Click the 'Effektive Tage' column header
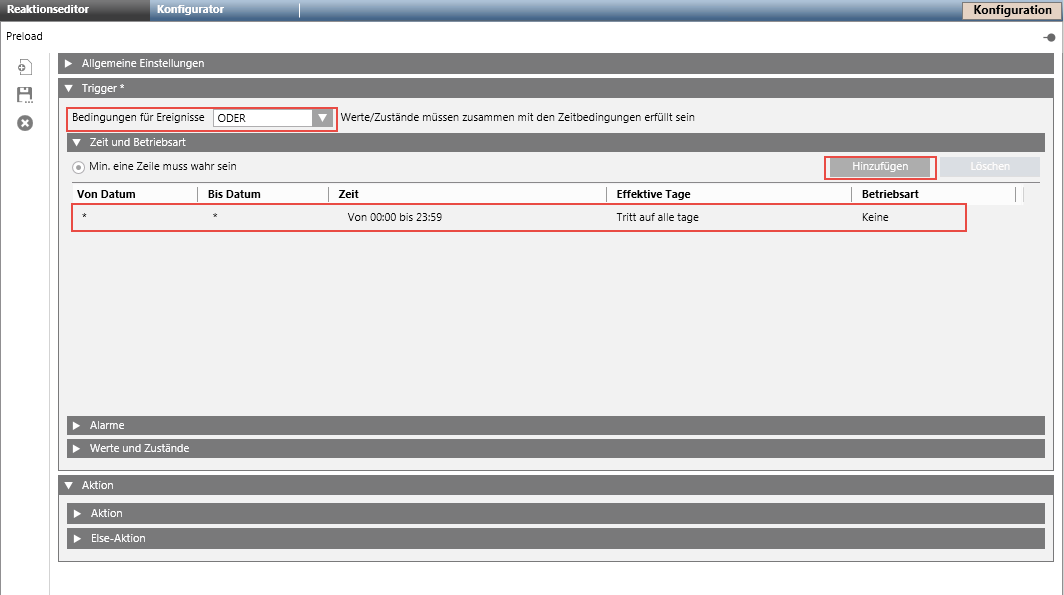Viewport: 1064px width, 595px height. [x=653, y=194]
